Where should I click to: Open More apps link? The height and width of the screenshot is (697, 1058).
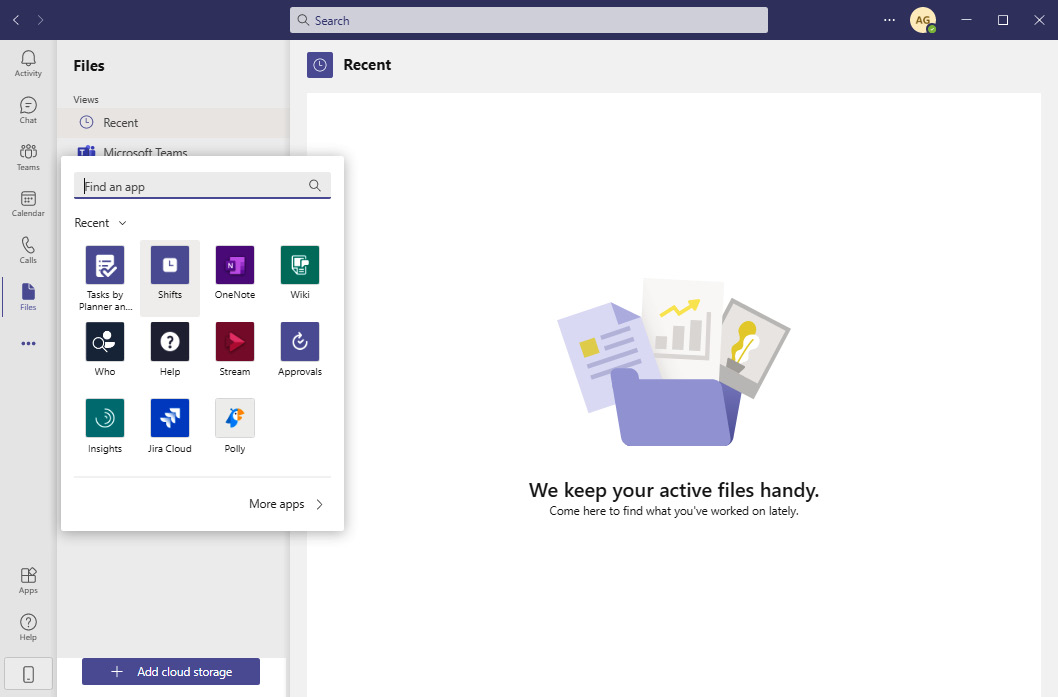click(286, 504)
